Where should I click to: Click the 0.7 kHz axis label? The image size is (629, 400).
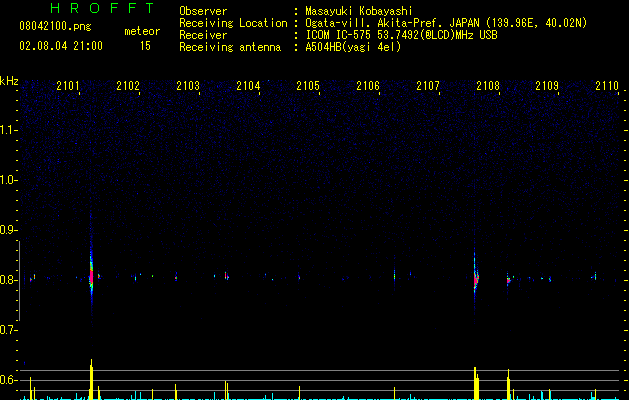8,330
